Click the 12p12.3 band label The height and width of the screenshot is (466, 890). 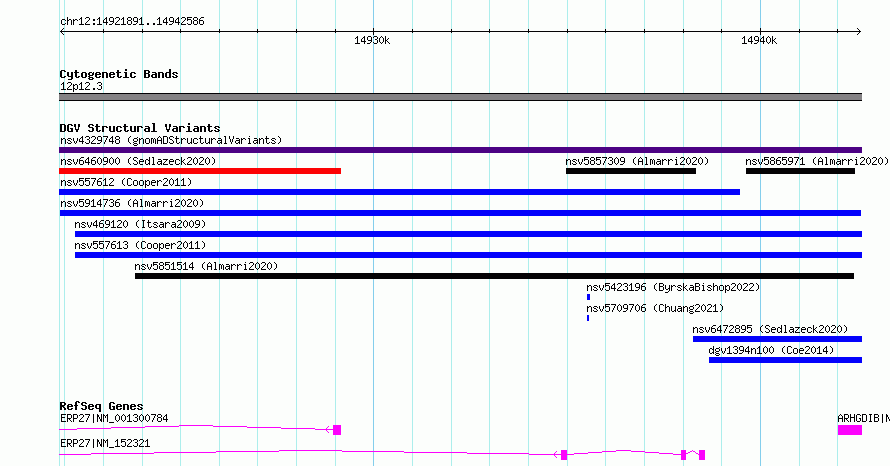[x=81, y=86]
